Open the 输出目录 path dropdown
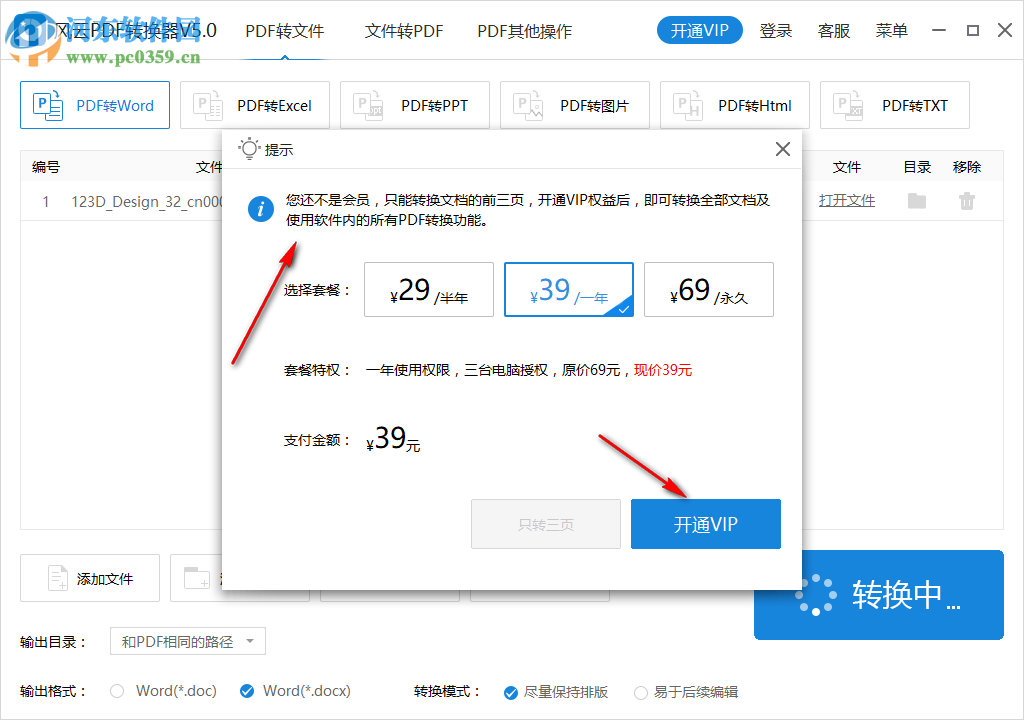Viewport: 1024px width, 720px height. coord(187,641)
